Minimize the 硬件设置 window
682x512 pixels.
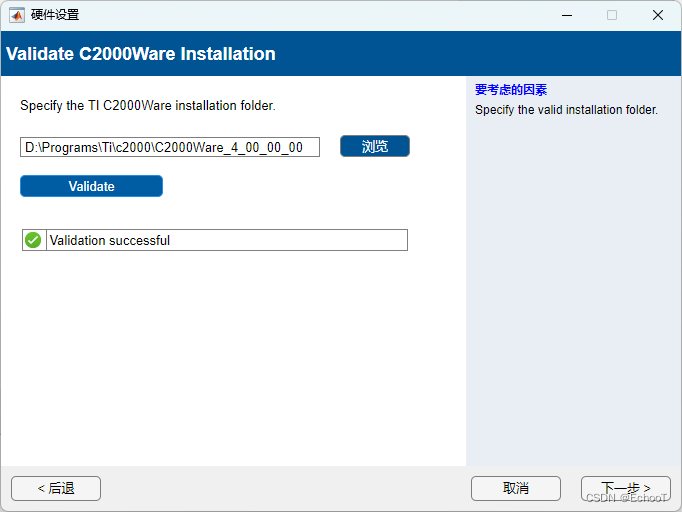point(567,15)
